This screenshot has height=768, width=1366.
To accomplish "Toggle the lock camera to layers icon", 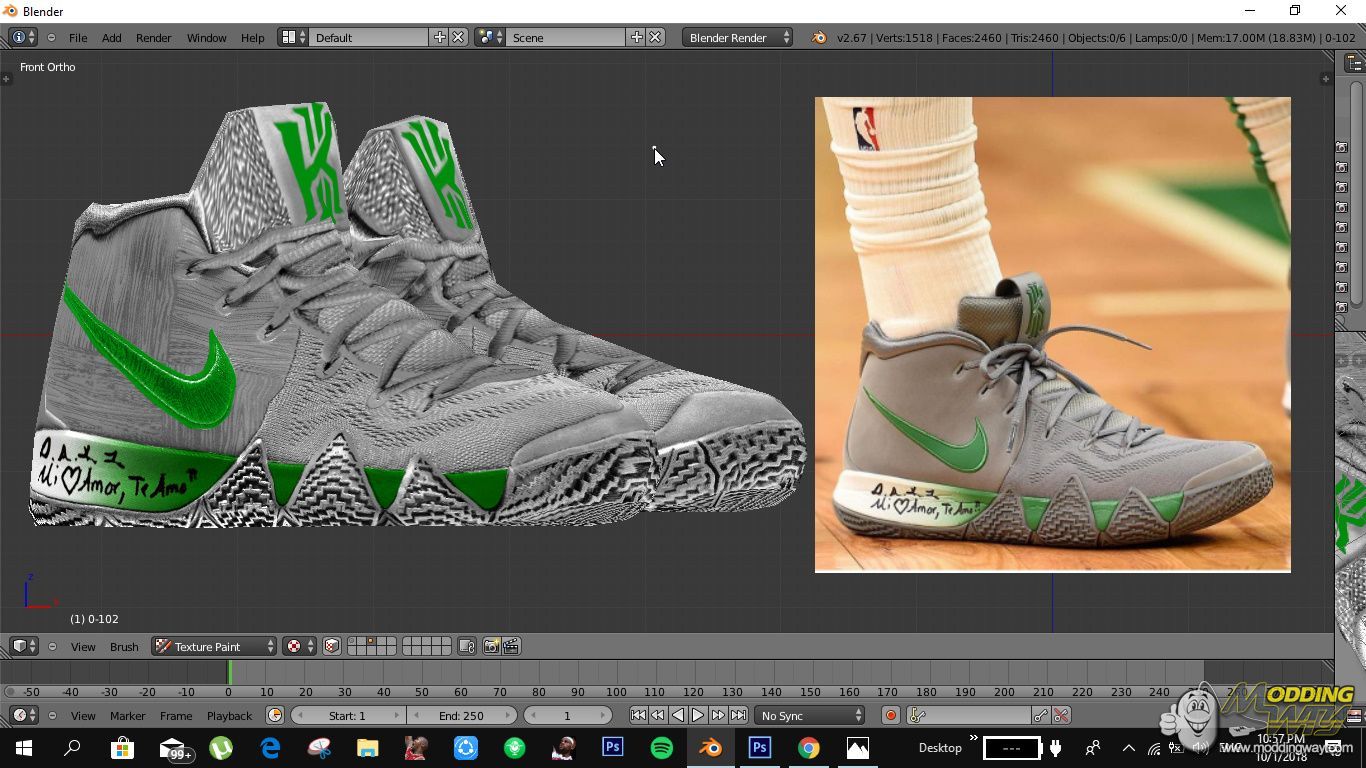I will click(x=466, y=647).
